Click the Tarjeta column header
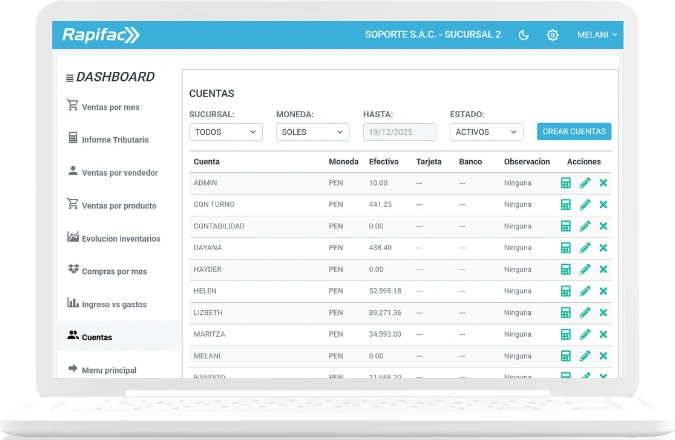675x440 pixels. pos(429,162)
